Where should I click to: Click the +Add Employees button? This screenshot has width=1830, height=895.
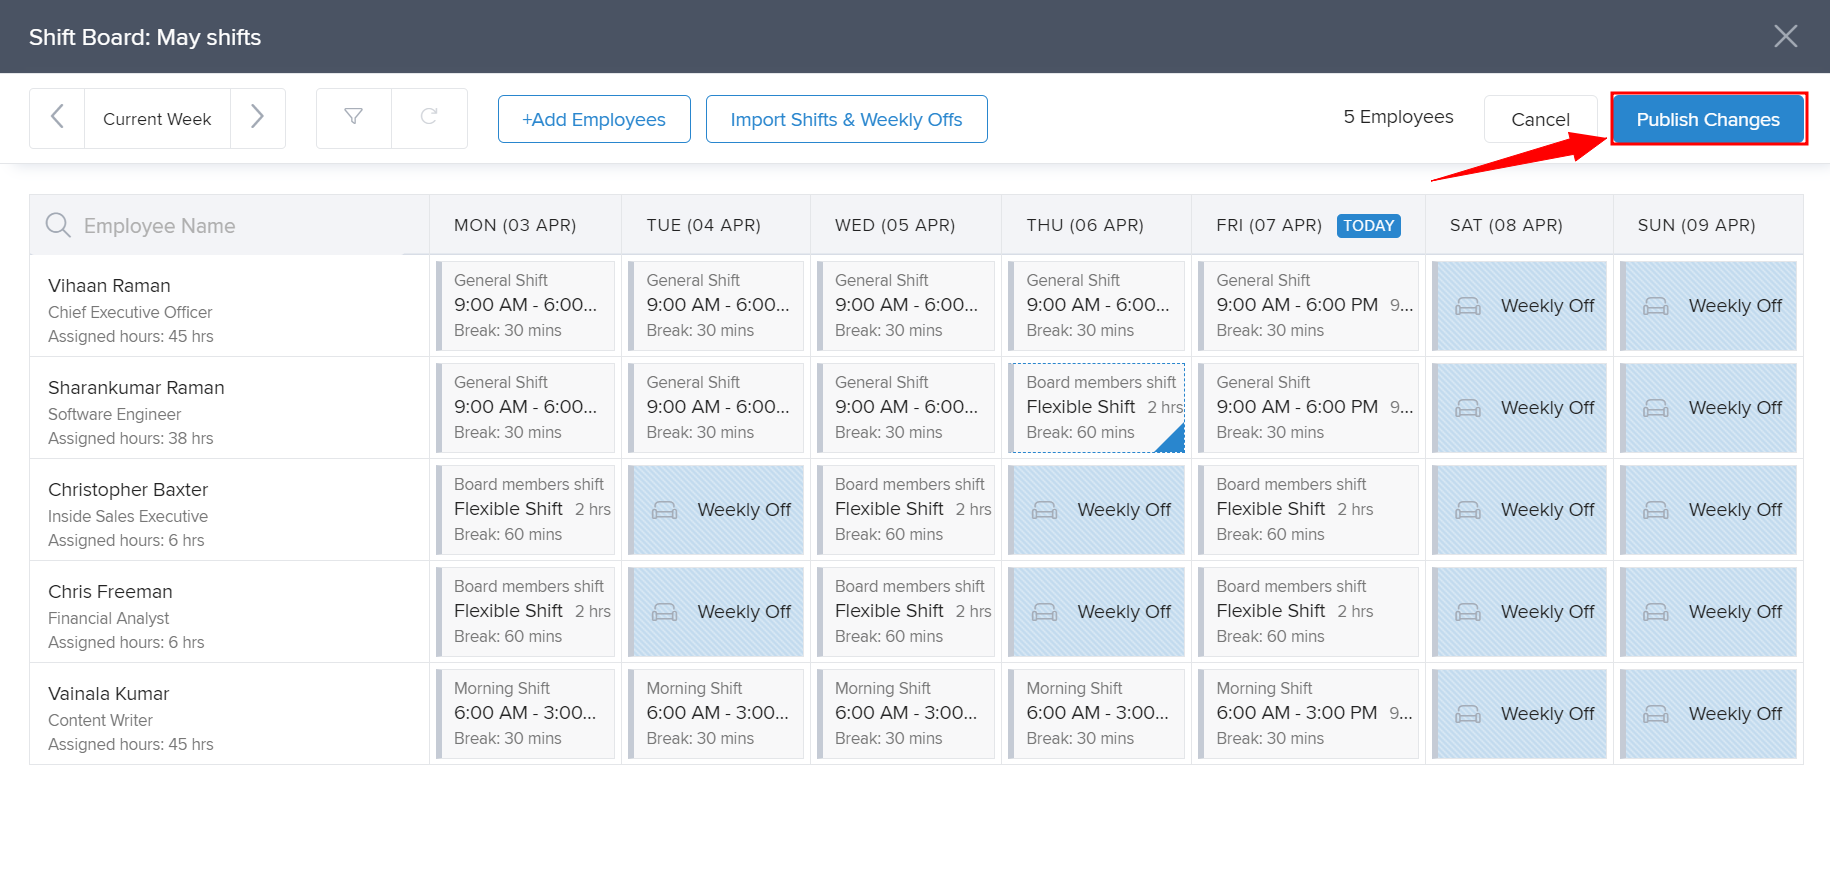tap(594, 119)
